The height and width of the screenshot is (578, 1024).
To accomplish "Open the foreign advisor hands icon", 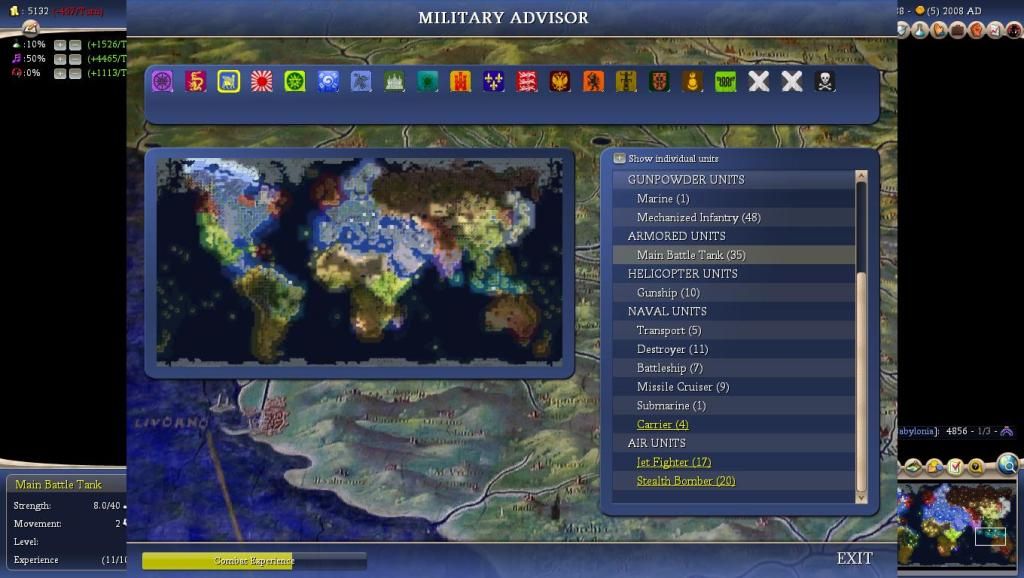I will (x=939, y=29).
